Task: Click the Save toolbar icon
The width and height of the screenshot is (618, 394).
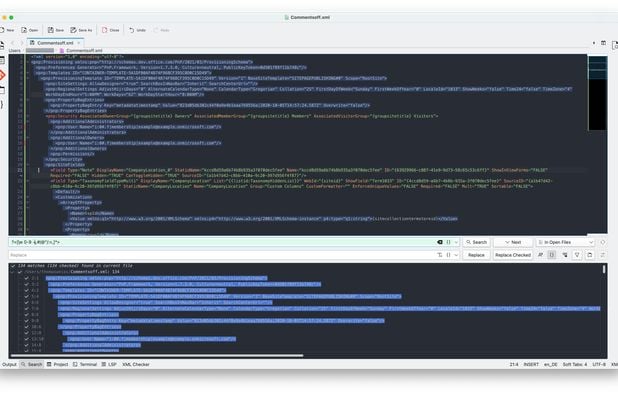Action: tap(56, 30)
